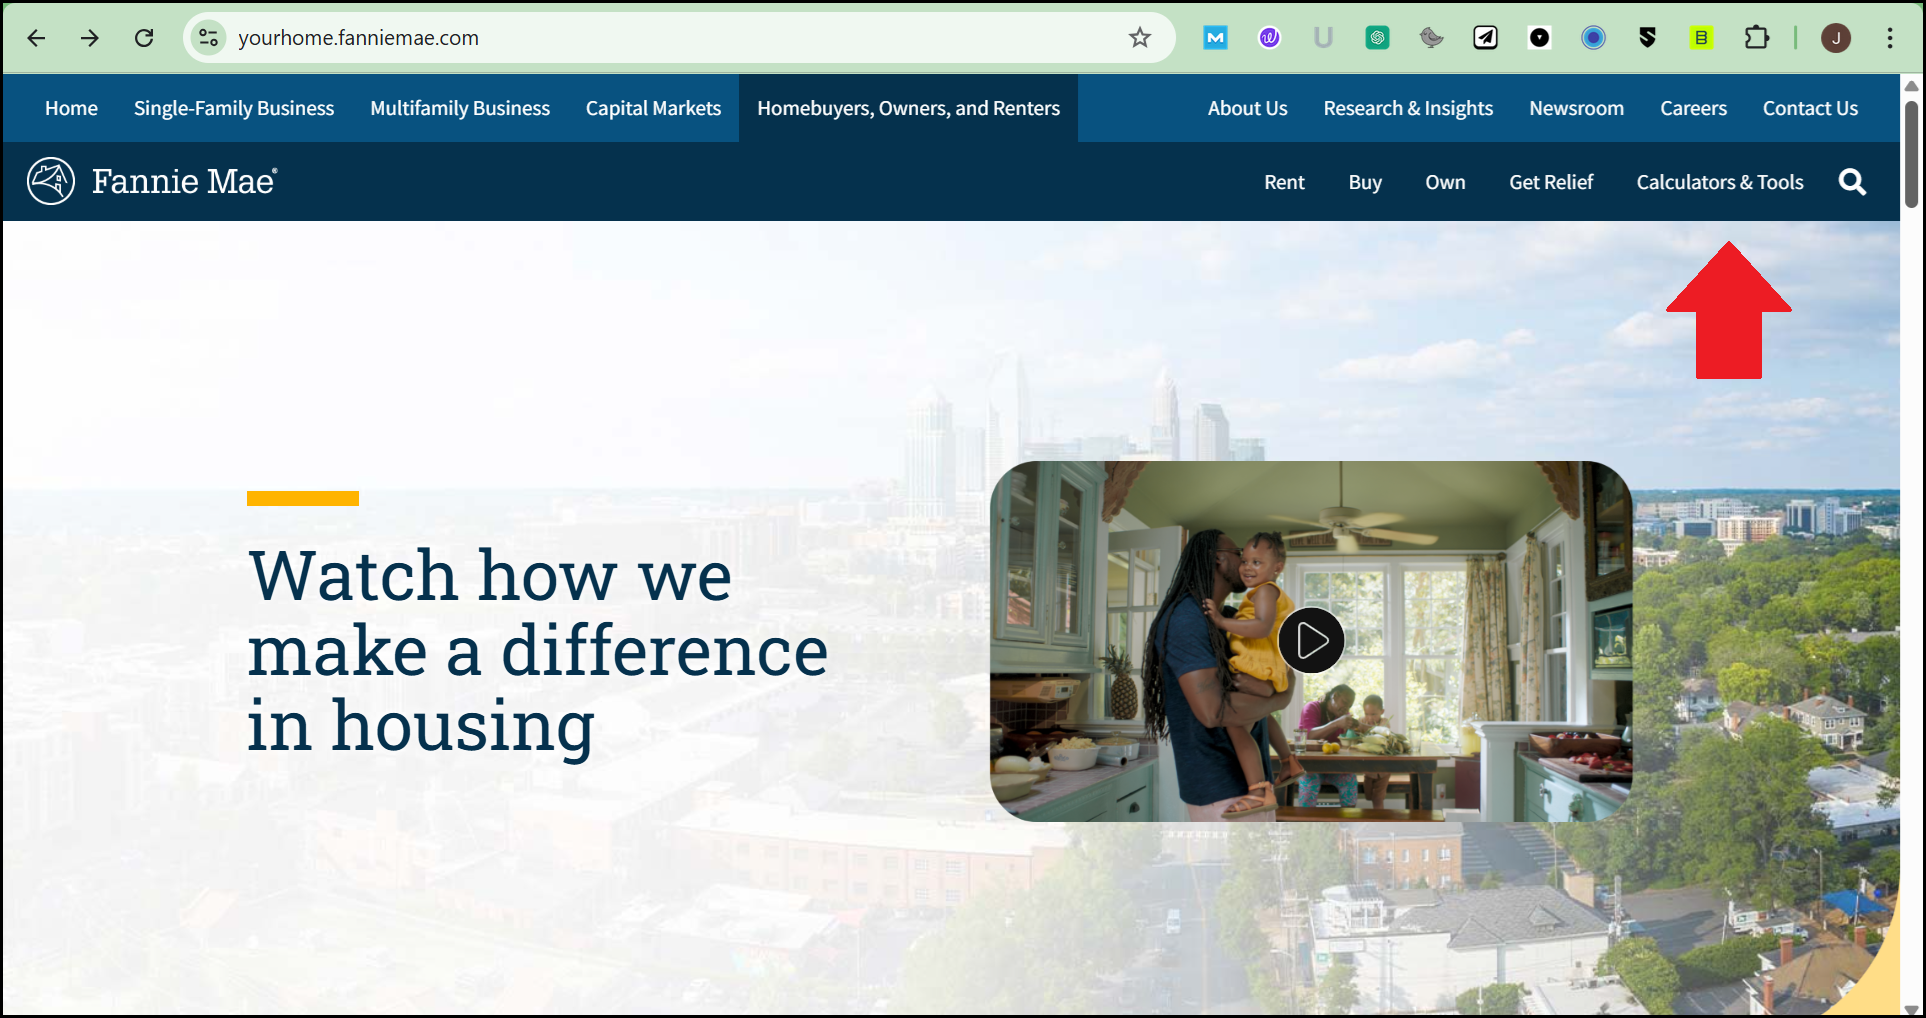Open site search with magnifying glass icon

coord(1852,182)
